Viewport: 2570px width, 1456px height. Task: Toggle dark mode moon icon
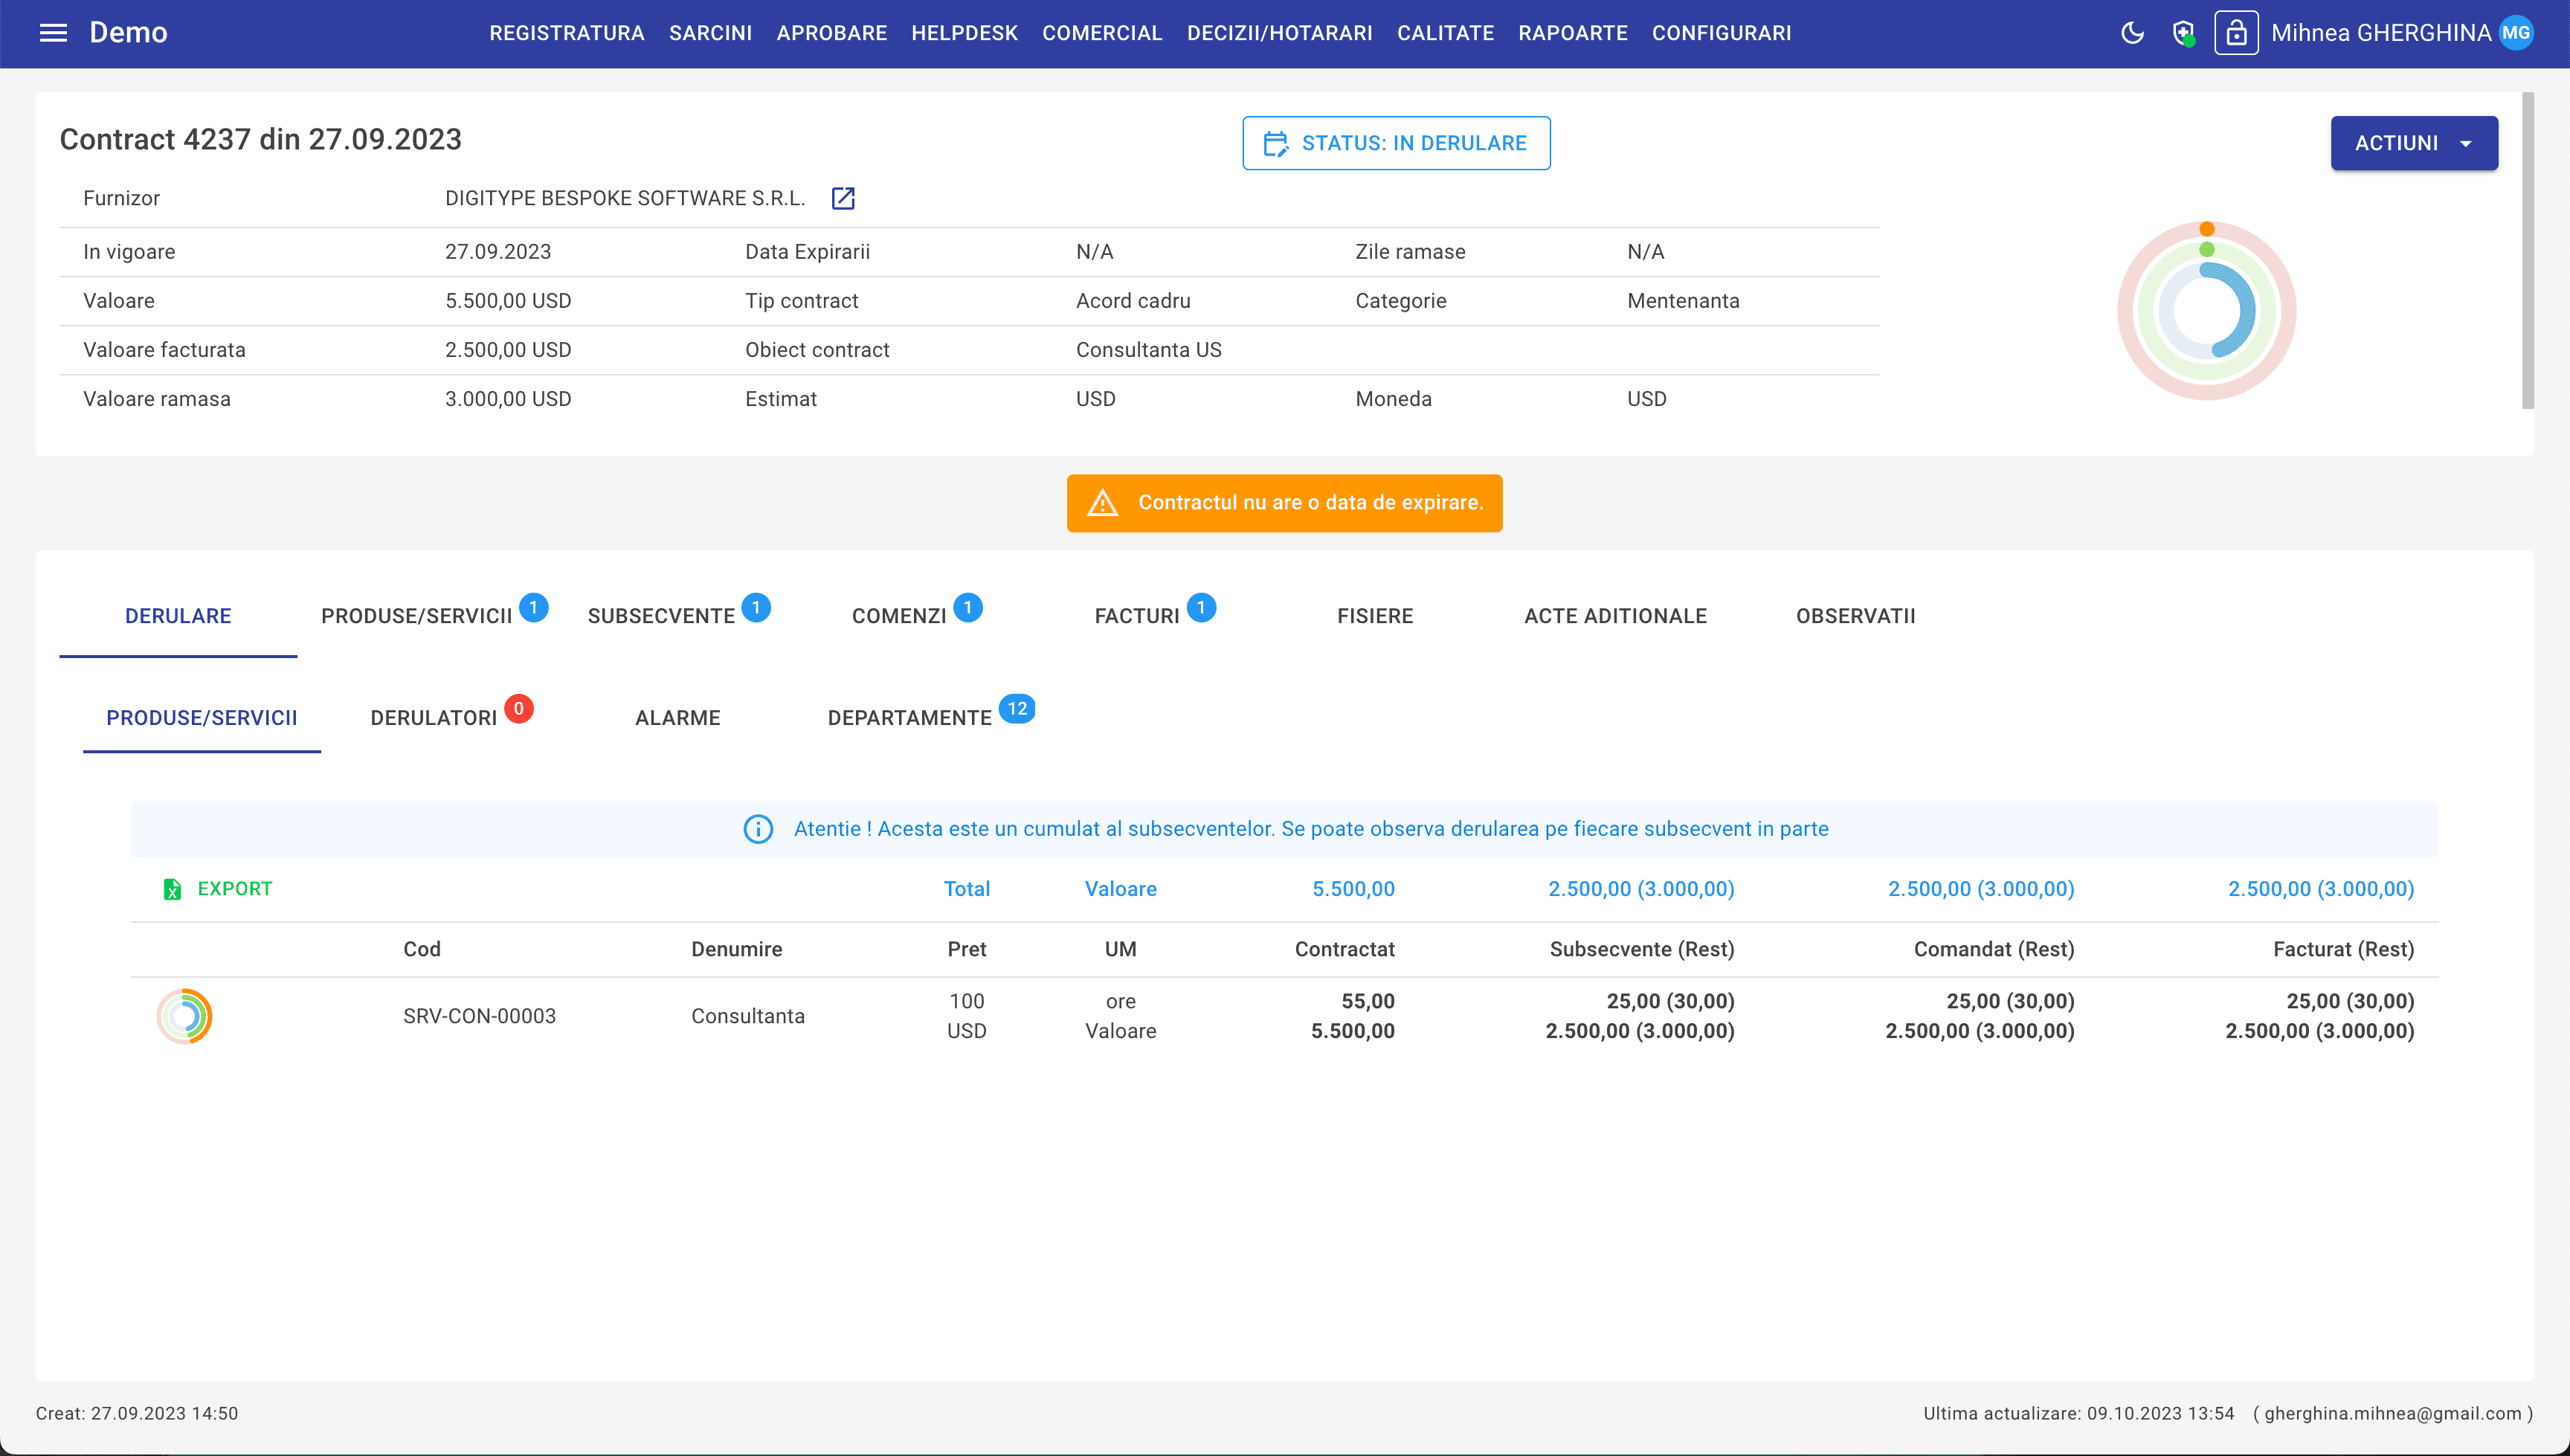(x=2132, y=33)
